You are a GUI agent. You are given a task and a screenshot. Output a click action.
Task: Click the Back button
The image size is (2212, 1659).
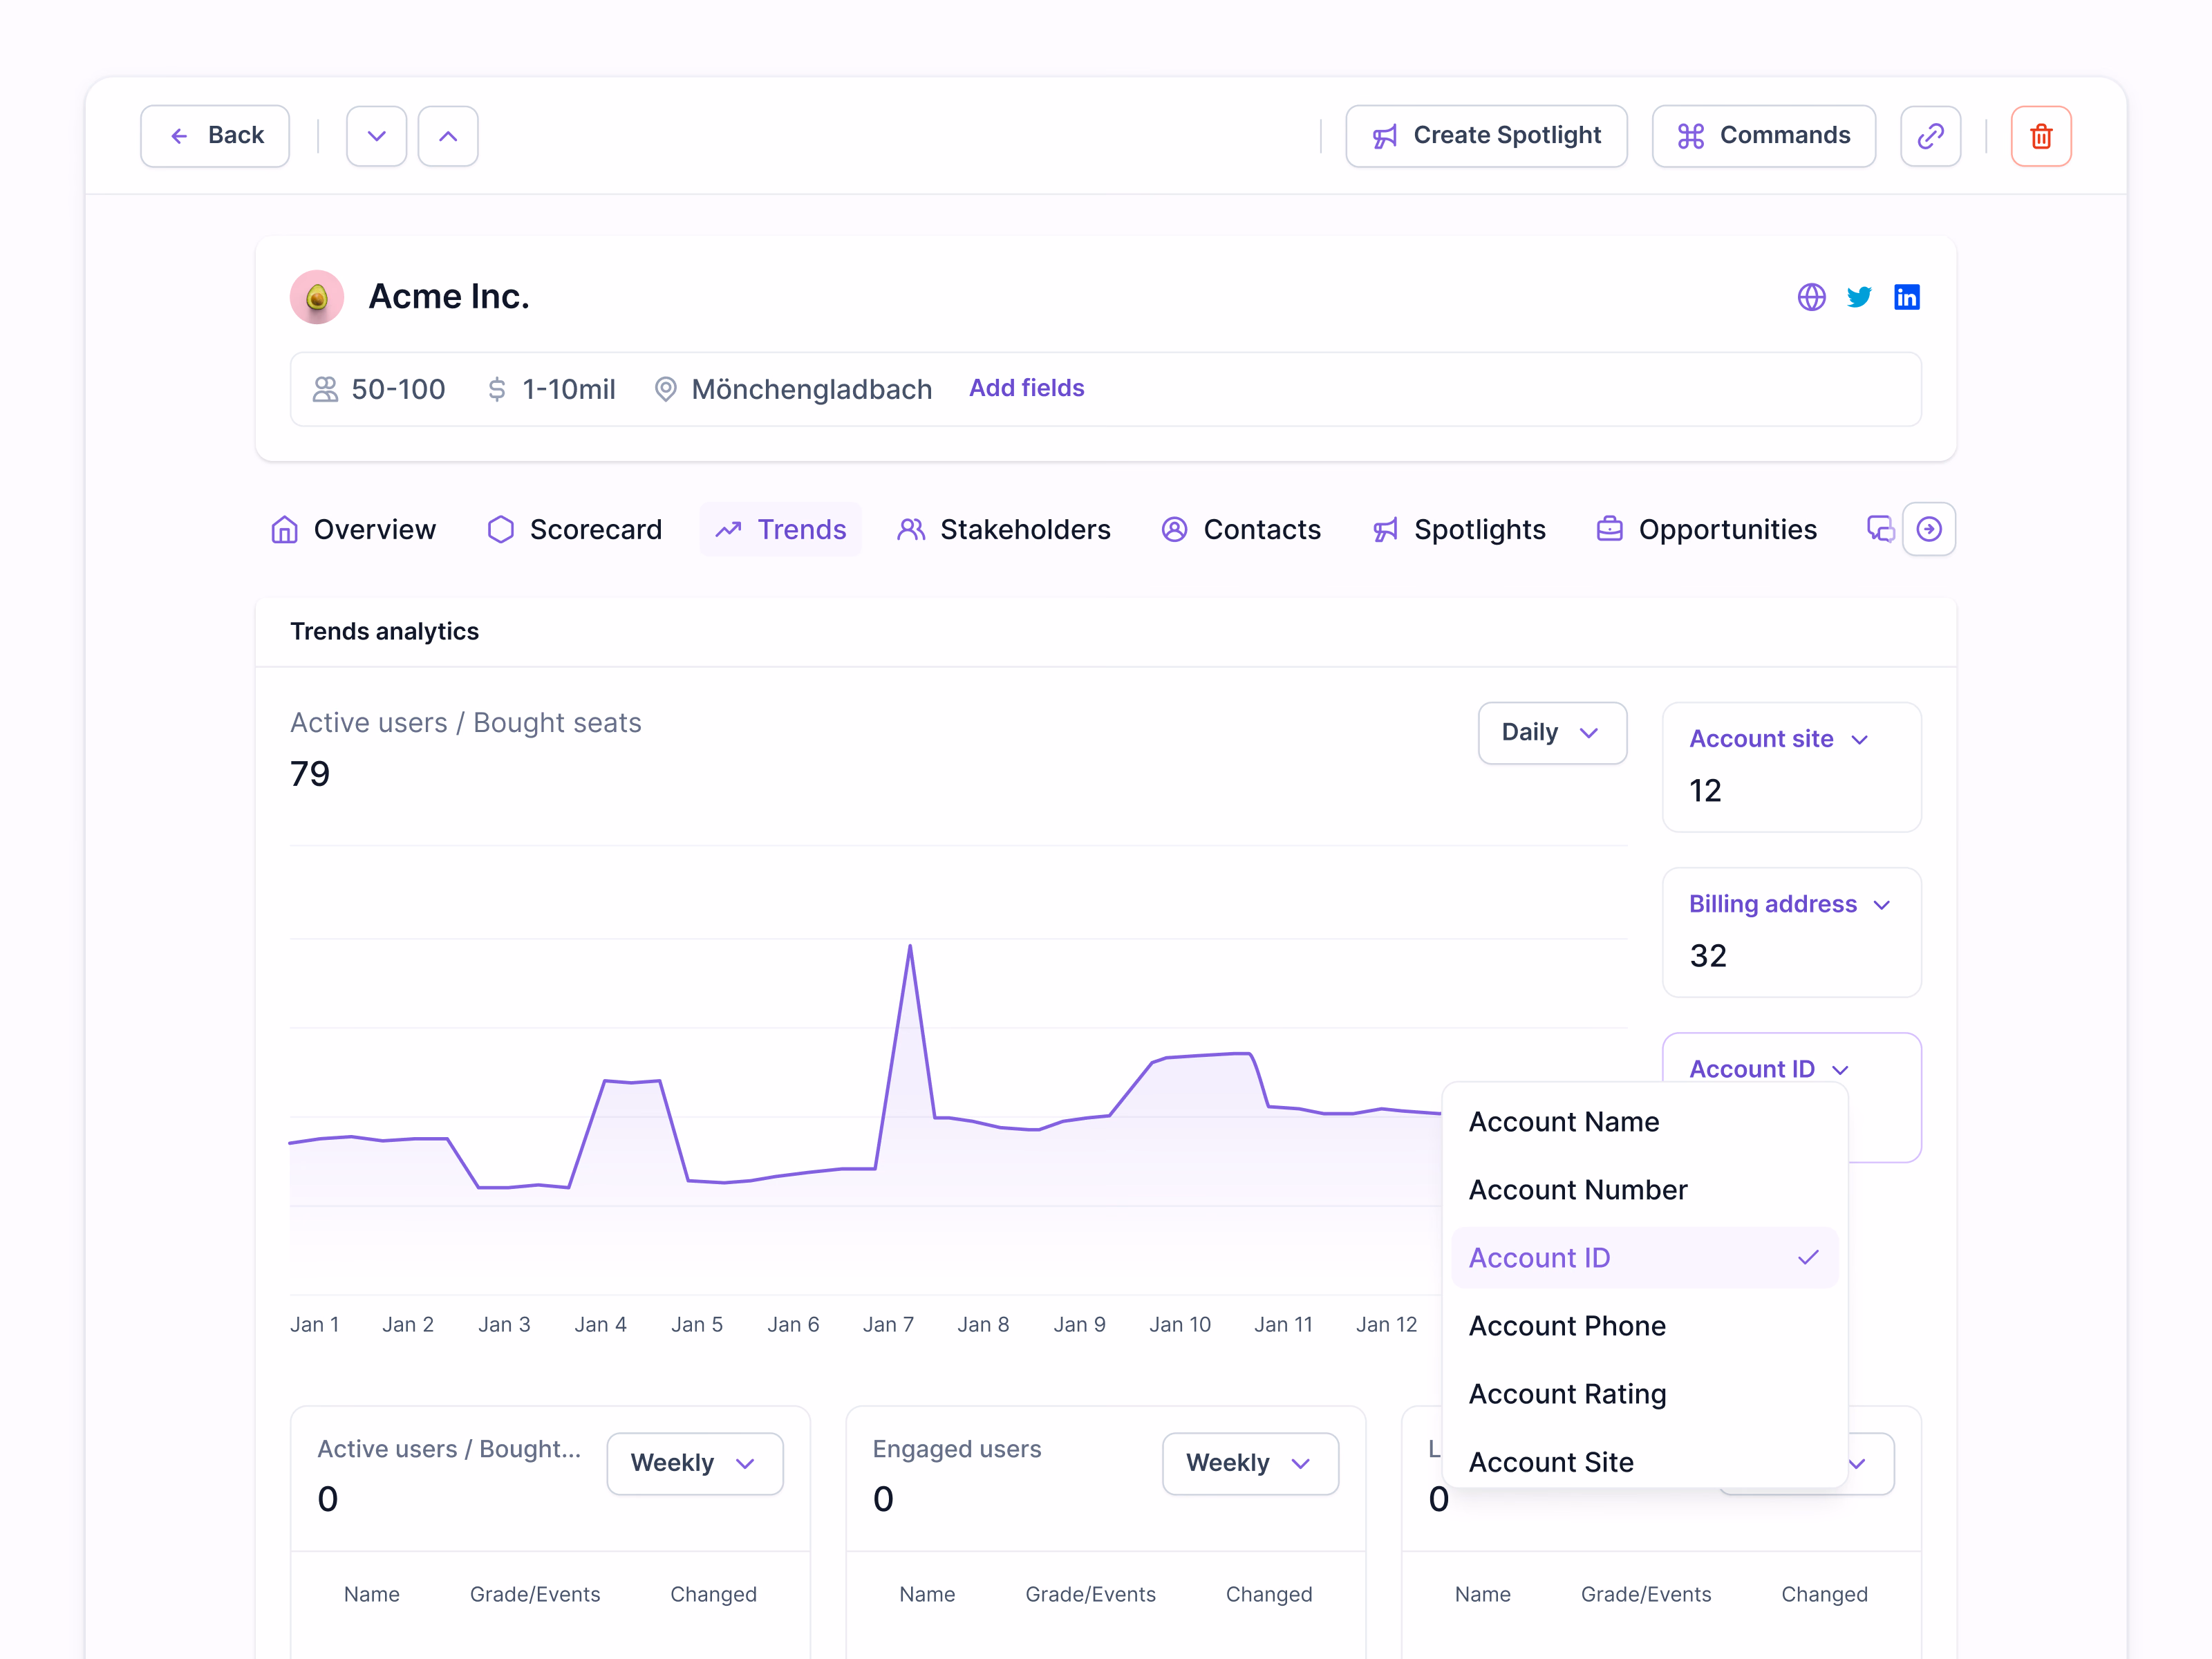click(215, 136)
